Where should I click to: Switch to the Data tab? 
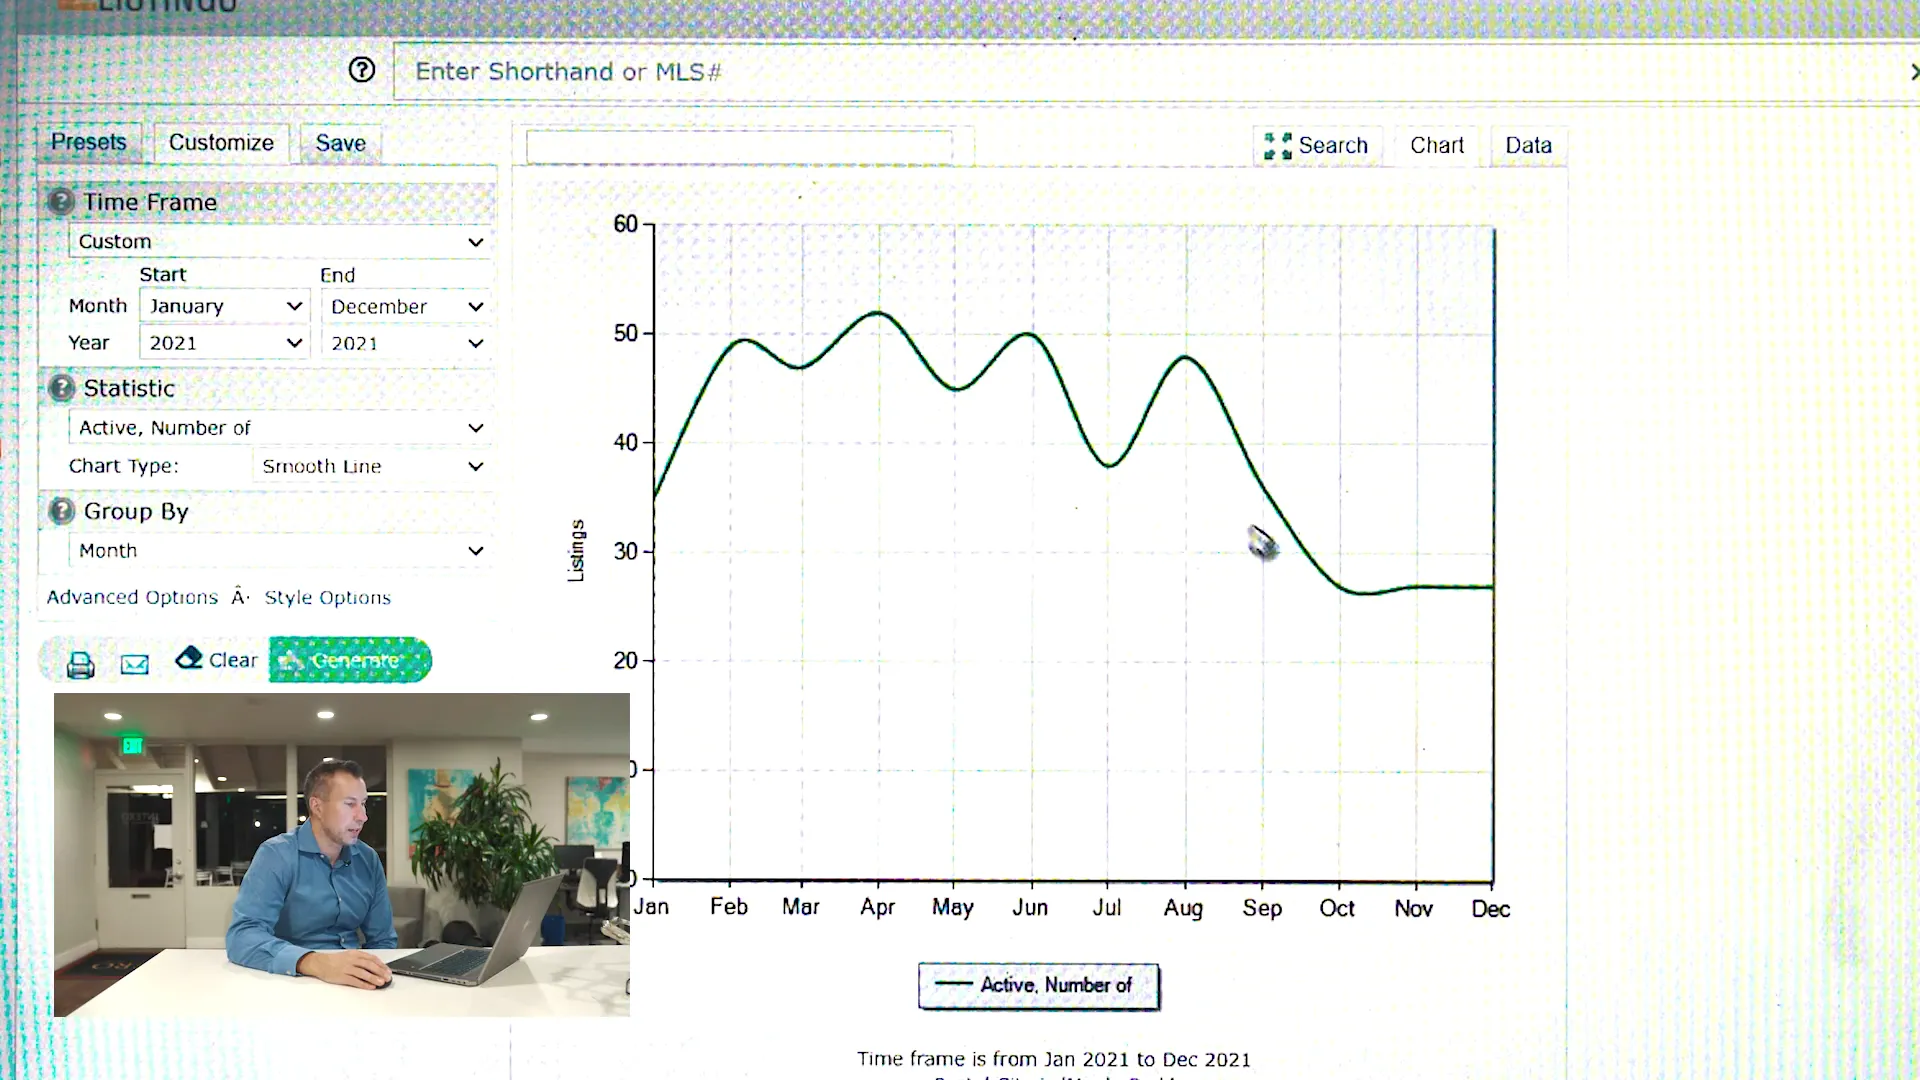click(x=1528, y=145)
